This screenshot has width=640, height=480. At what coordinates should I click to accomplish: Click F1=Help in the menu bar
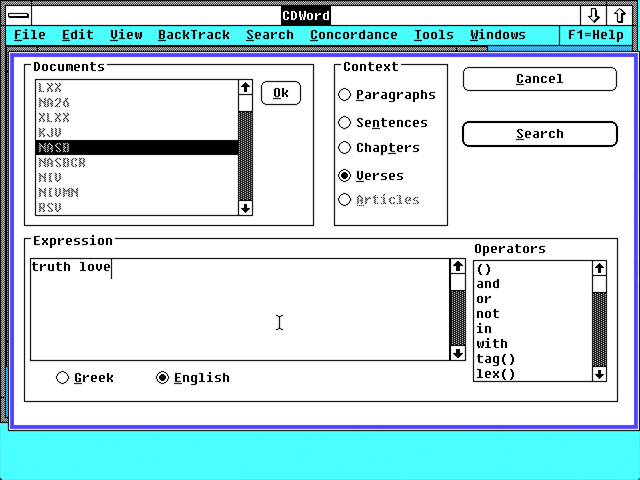point(596,35)
